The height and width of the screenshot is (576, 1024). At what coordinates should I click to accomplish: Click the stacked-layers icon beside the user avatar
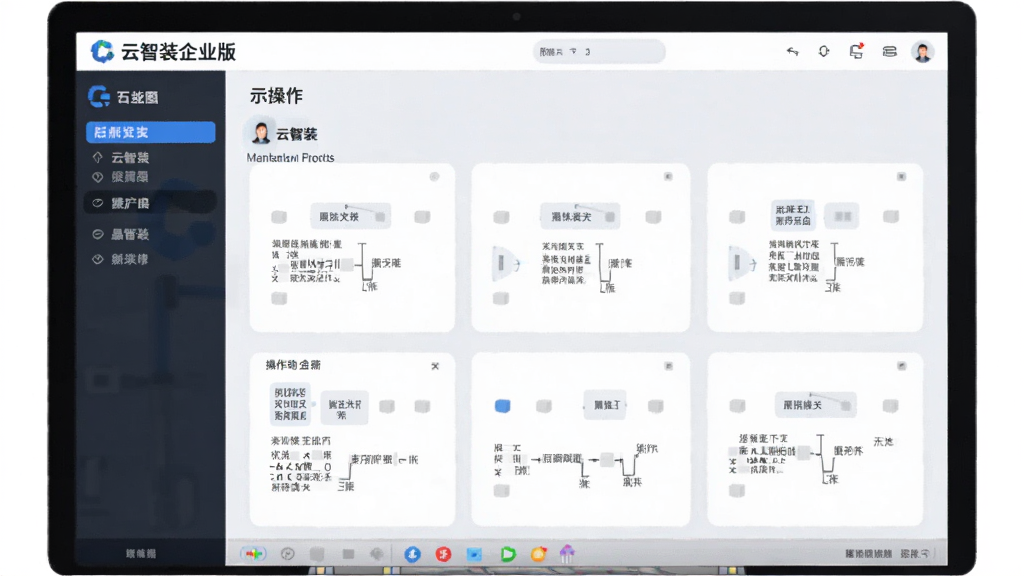click(x=889, y=52)
